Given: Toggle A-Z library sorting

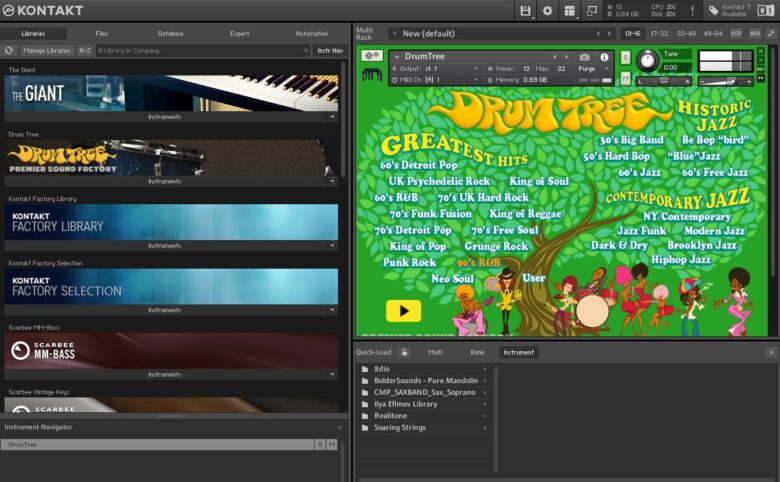Looking at the screenshot, I should tap(85, 50).
